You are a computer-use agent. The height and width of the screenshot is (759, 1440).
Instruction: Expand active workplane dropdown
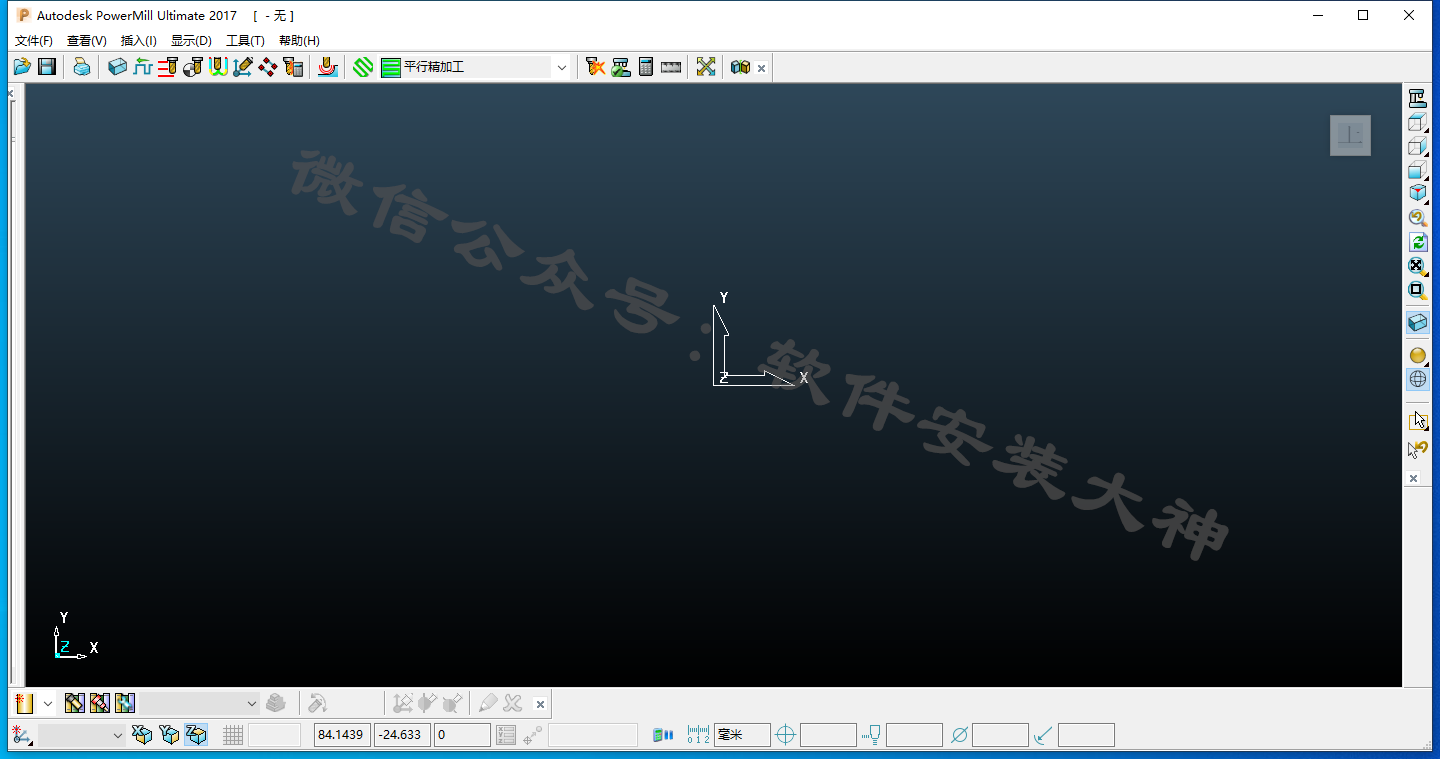(118, 735)
